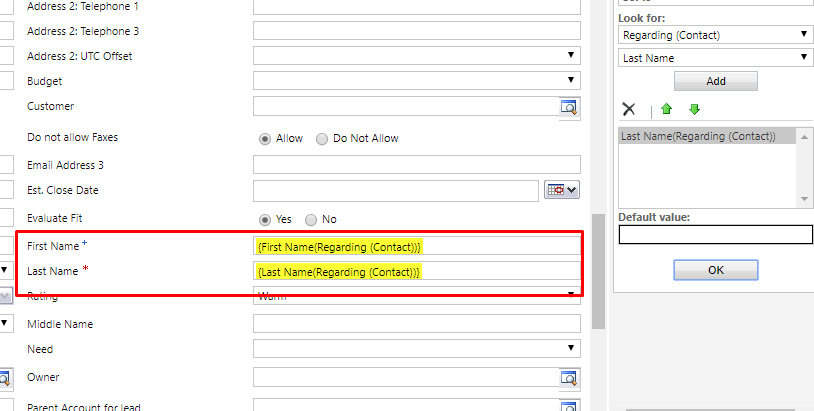Open the Owner field lookup icon
The height and width of the screenshot is (411, 814).
click(569, 377)
